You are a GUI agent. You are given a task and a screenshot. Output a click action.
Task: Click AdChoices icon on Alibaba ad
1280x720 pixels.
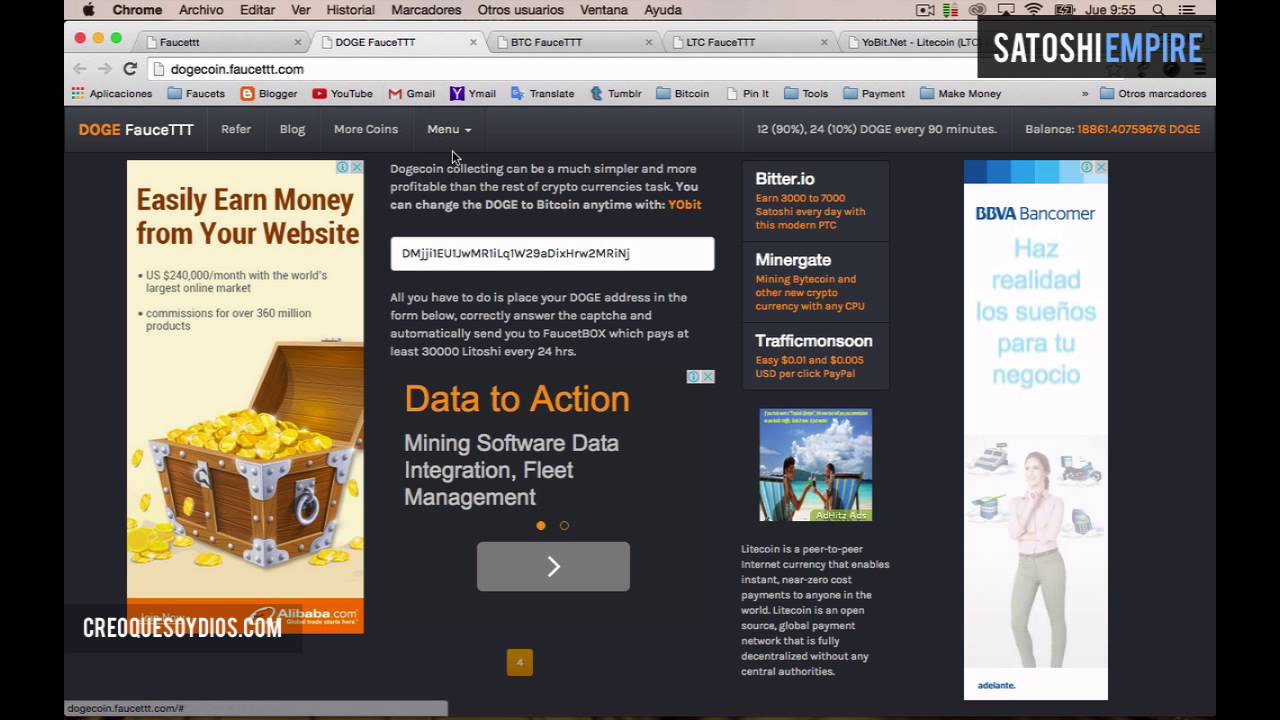coord(342,167)
